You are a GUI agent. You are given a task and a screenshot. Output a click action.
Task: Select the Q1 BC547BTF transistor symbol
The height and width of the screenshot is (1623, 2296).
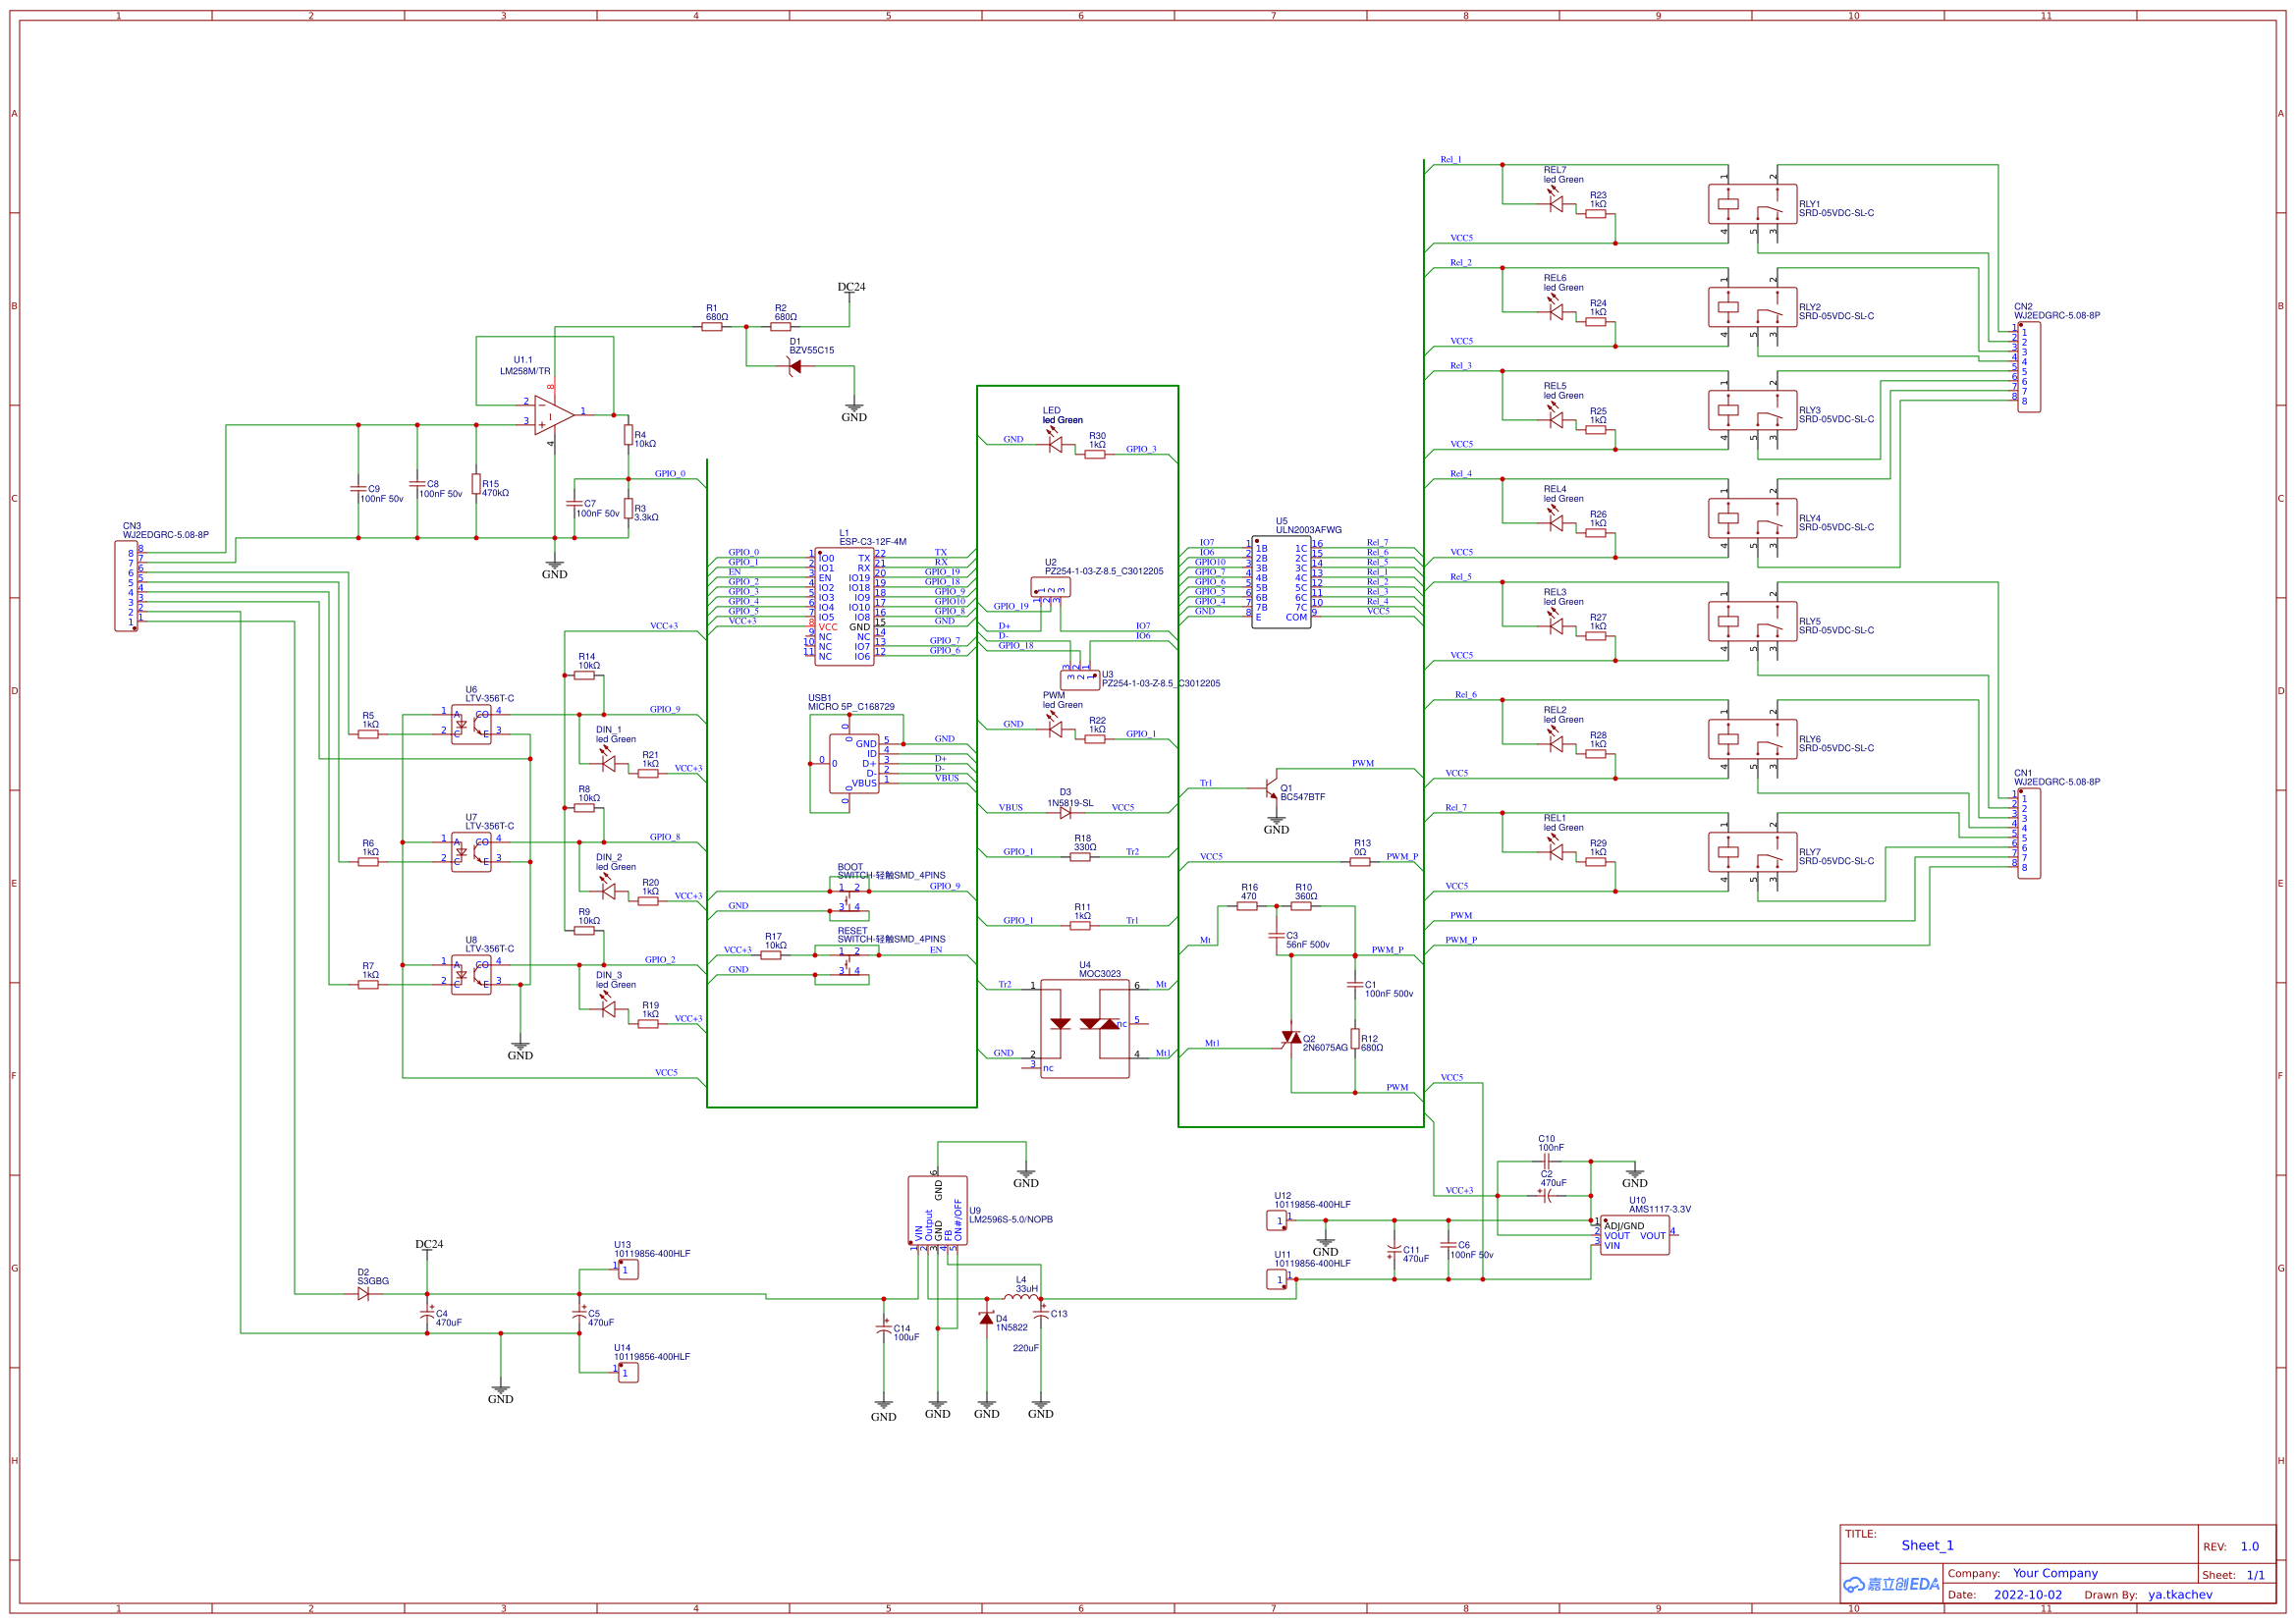click(x=1271, y=787)
